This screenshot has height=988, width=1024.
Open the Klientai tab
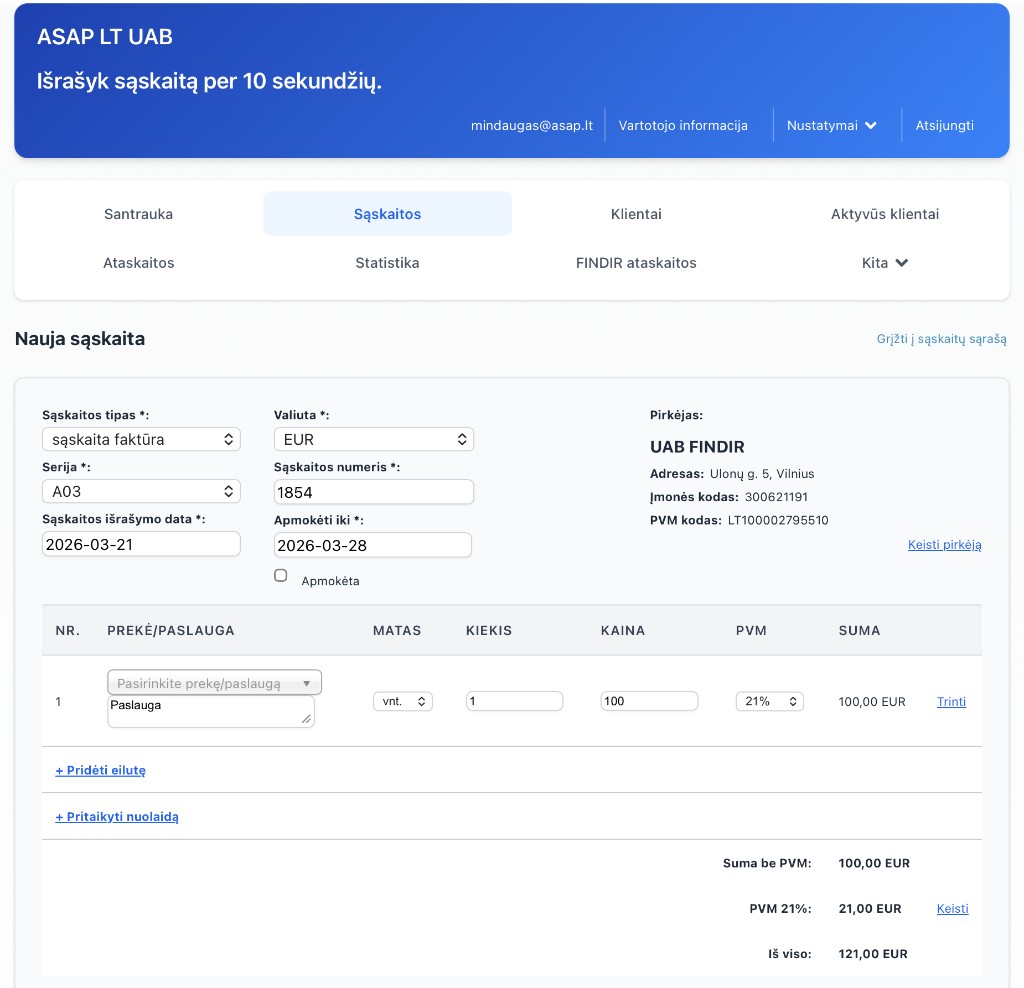pyautogui.click(x=636, y=214)
